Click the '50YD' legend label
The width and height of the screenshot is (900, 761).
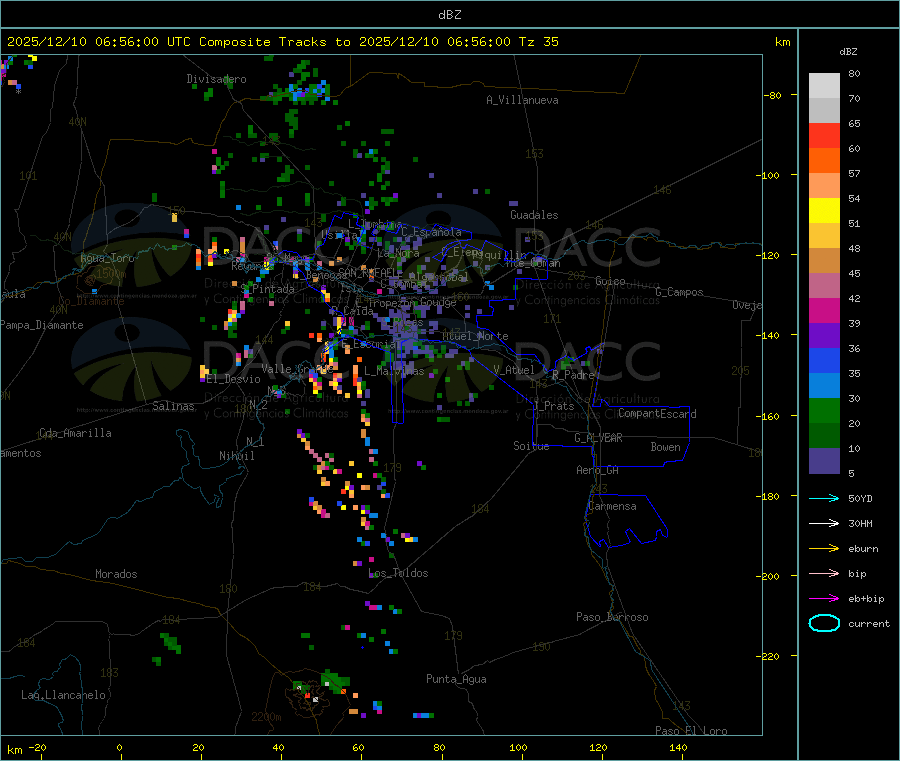click(860, 498)
